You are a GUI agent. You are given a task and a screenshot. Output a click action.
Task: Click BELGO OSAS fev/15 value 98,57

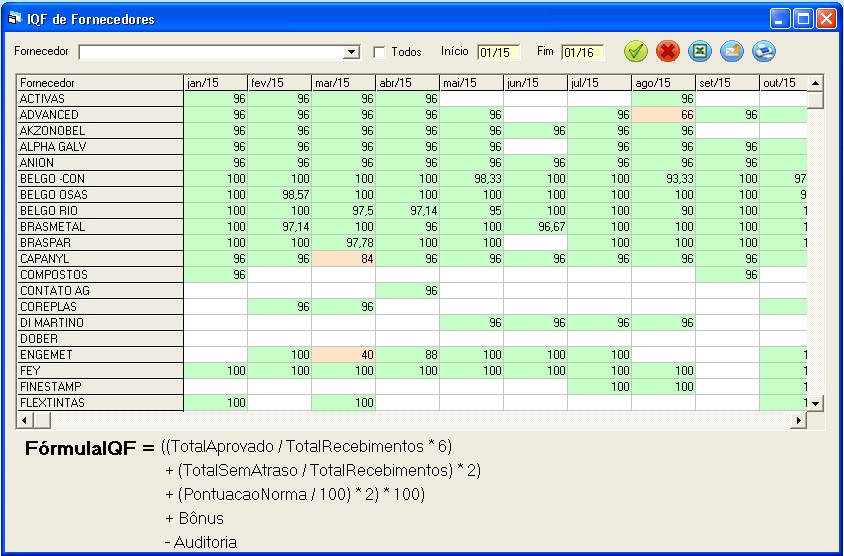pyautogui.click(x=279, y=195)
